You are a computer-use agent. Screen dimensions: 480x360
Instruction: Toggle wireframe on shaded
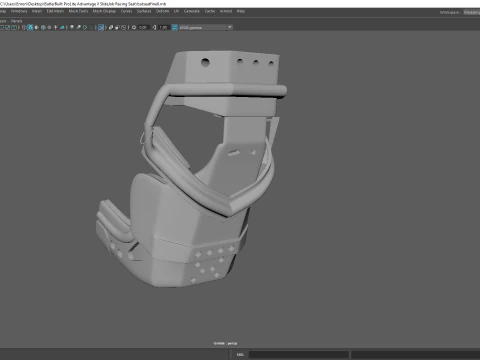(x=43, y=27)
